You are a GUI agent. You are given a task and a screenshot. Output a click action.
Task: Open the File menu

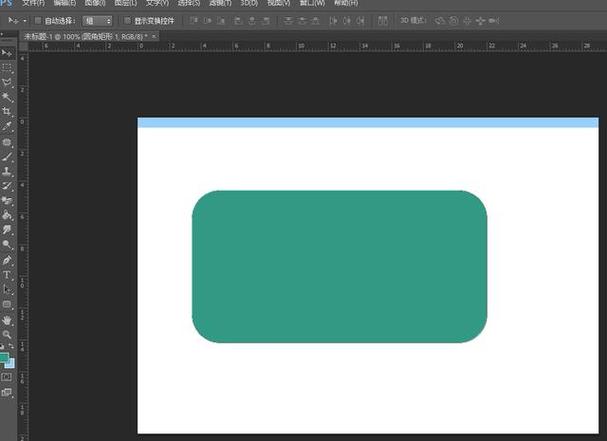pos(33,4)
